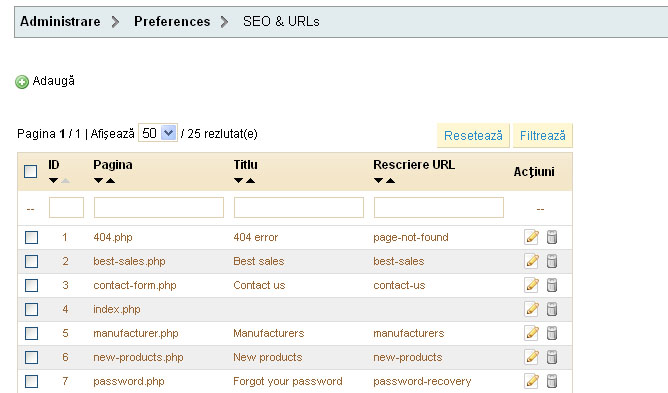668x393 pixels.
Task: Delete the contact-form.php row
Action: [552, 285]
